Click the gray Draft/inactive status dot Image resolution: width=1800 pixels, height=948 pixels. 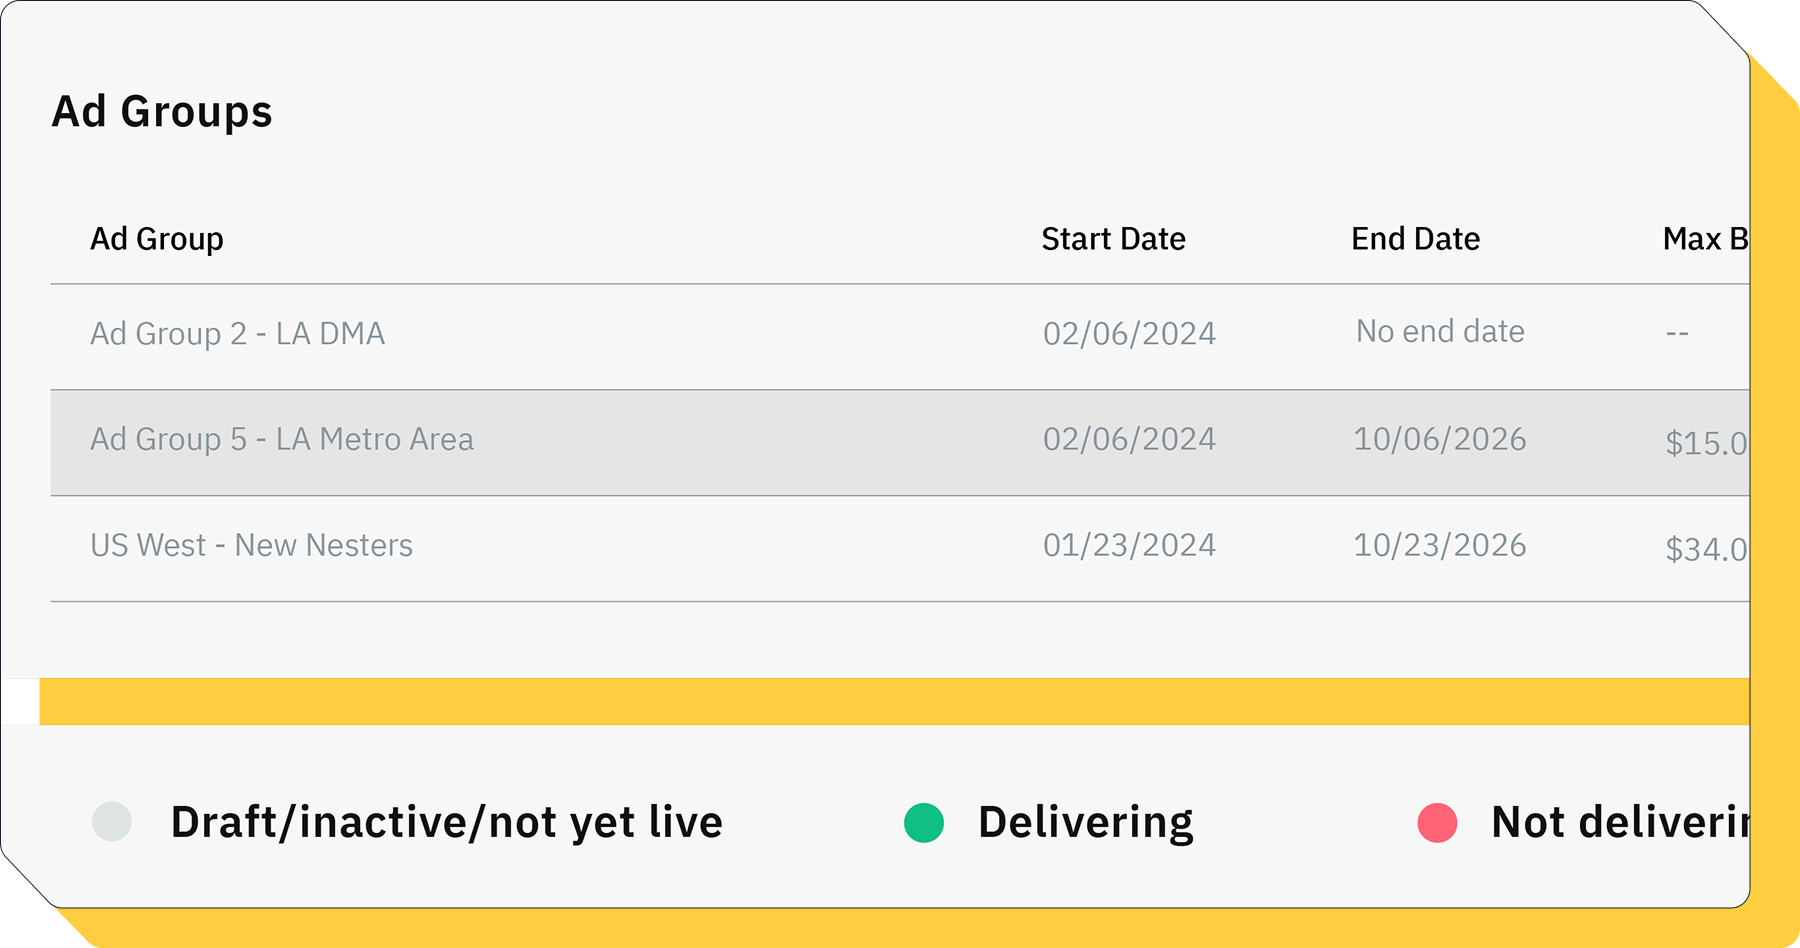point(112,822)
